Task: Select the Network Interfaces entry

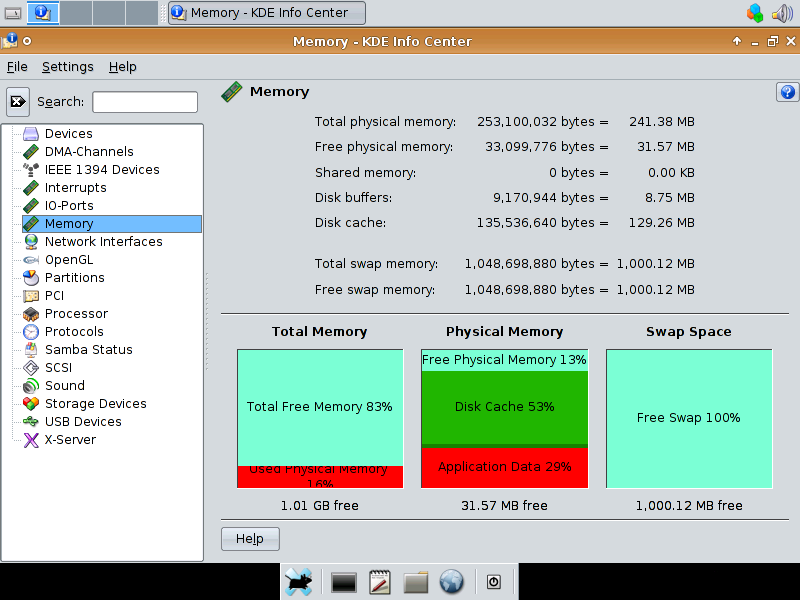Action: 104,241
